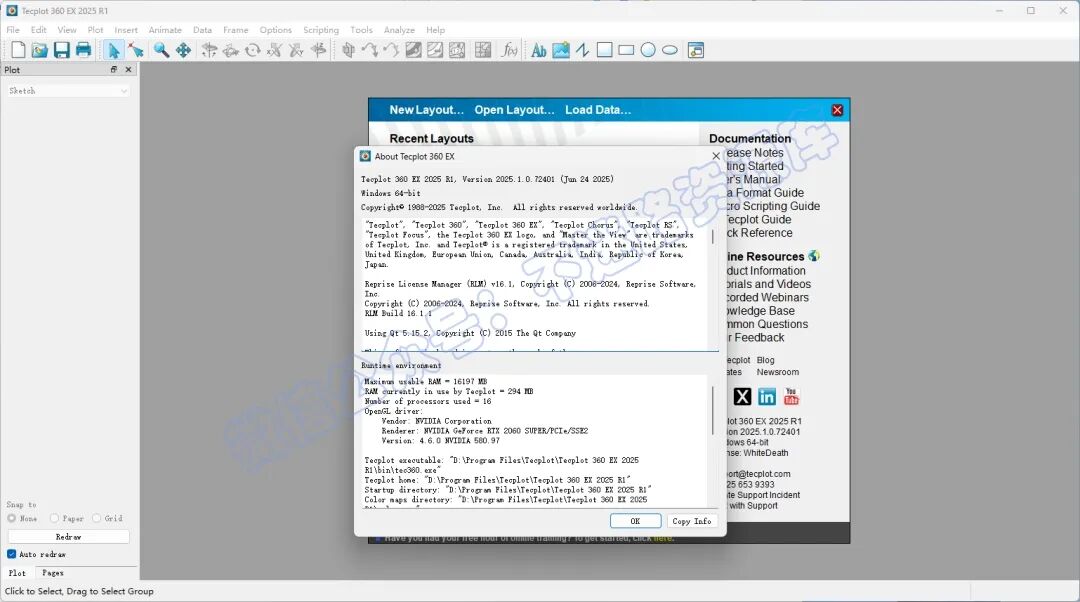Create a new layout with the blank page icon
1080x602 pixels.
pos(18,50)
